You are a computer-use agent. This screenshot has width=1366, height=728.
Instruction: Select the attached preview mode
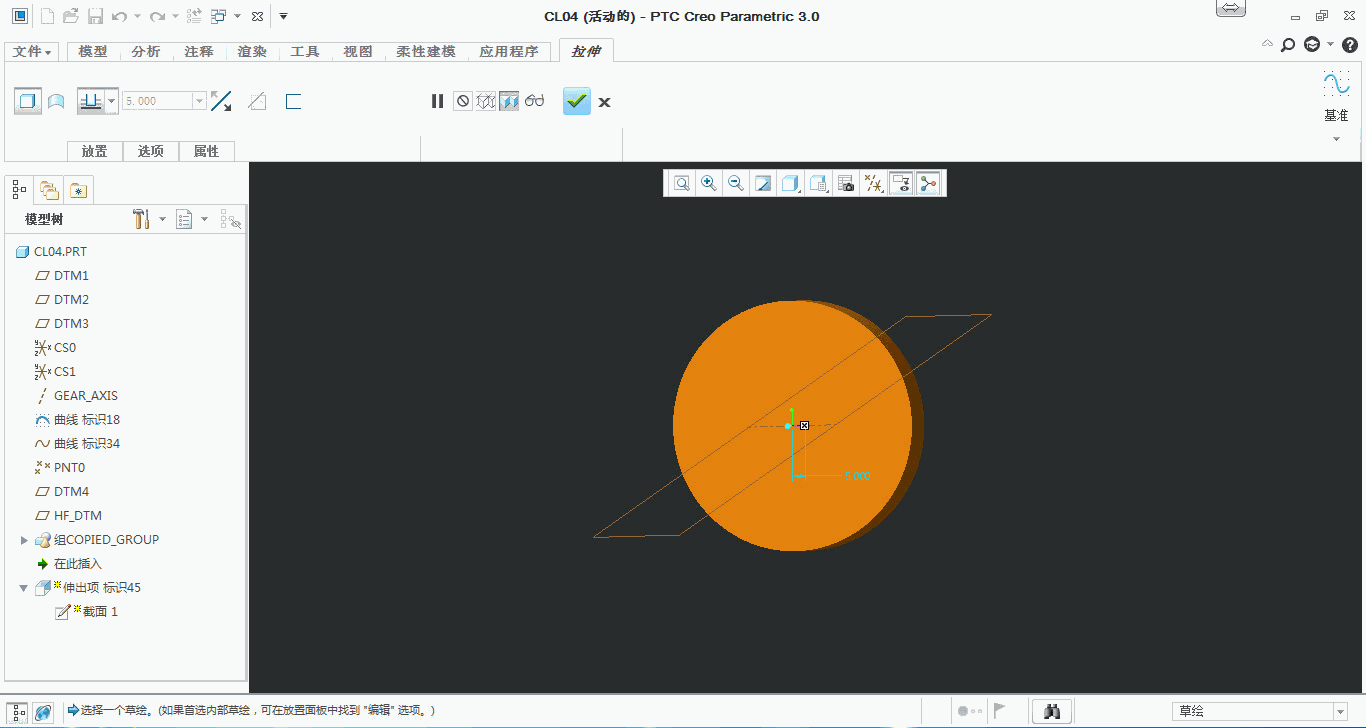pos(509,101)
